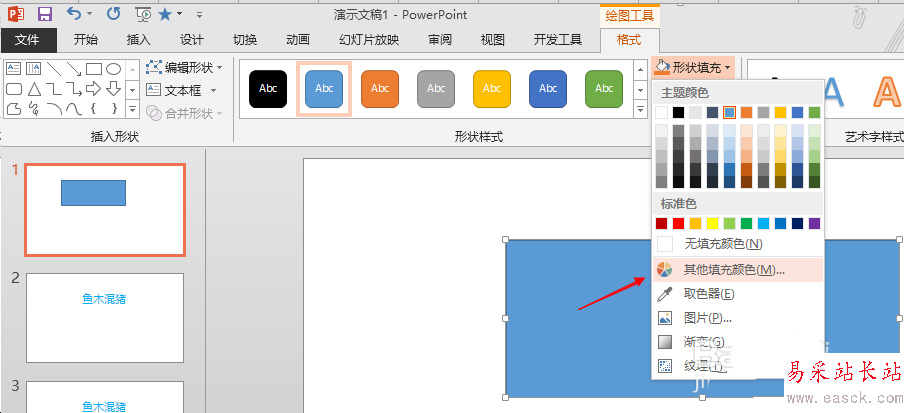904x413 pixels.
Task: Open the 渐变 gradient submenu
Action: tap(737, 341)
